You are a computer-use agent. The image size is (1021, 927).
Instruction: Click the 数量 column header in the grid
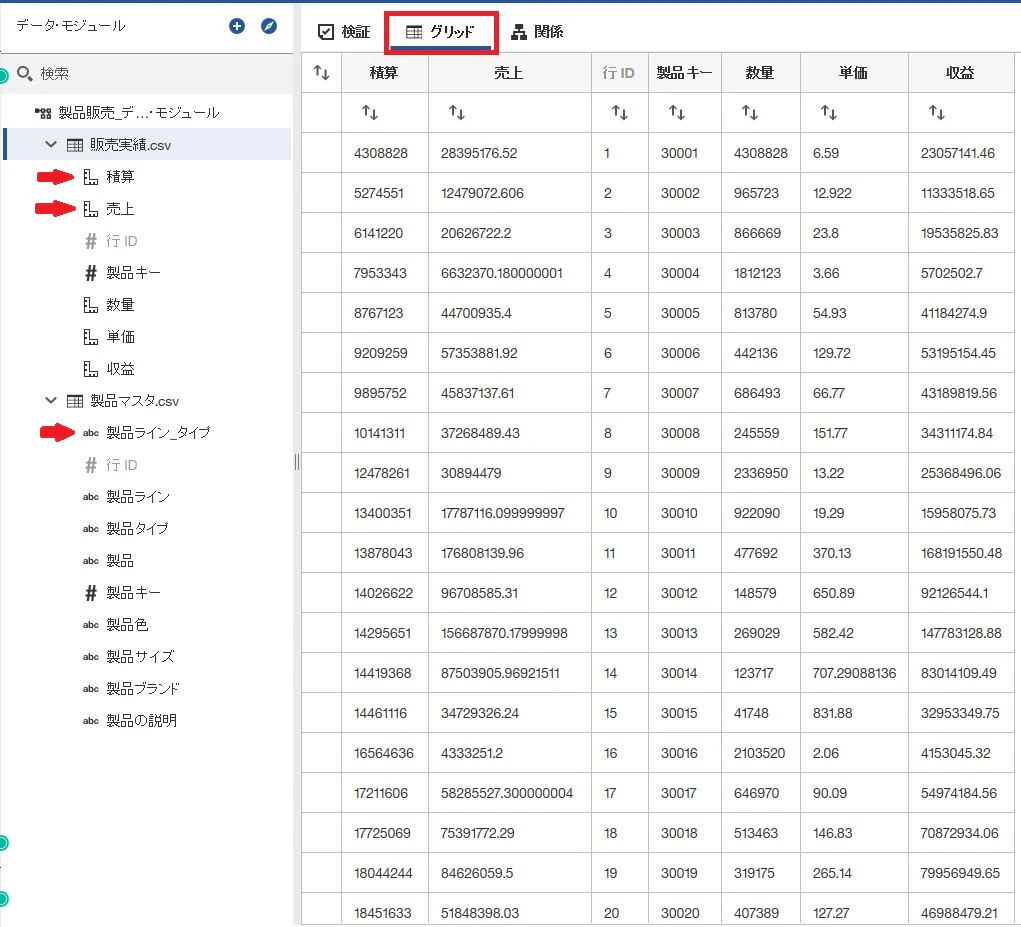click(761, 72)
